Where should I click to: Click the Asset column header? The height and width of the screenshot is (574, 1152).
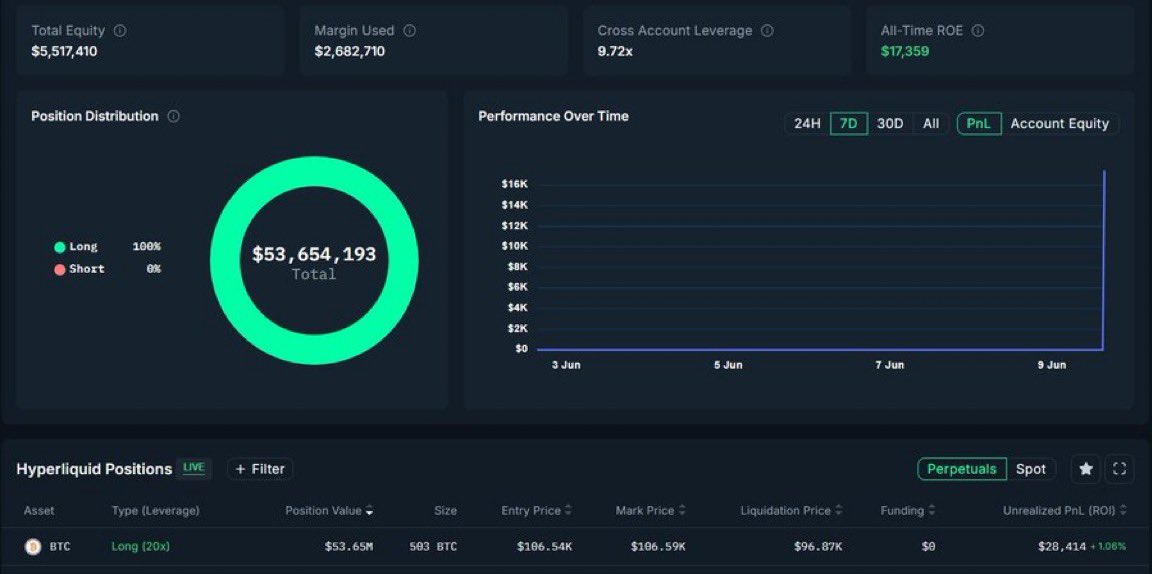[39, 511]
